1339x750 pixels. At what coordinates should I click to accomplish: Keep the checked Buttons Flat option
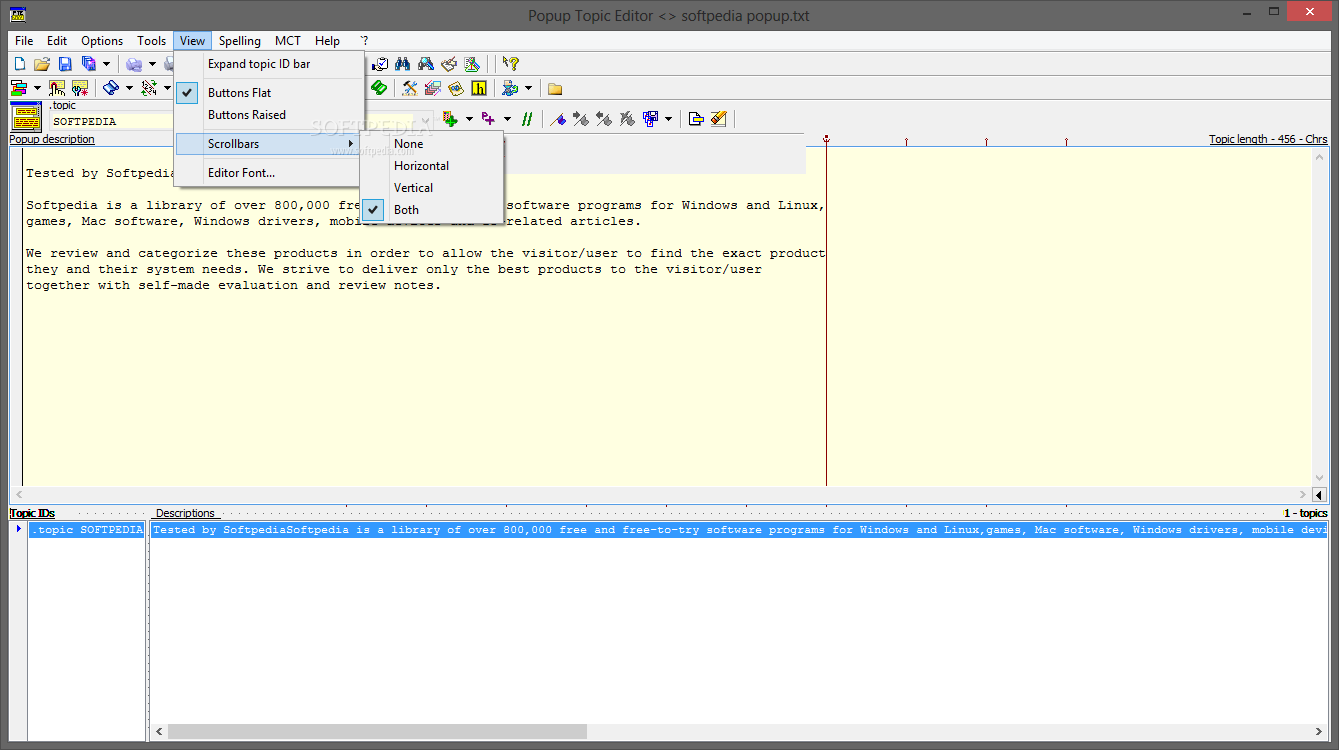(269, 93)
